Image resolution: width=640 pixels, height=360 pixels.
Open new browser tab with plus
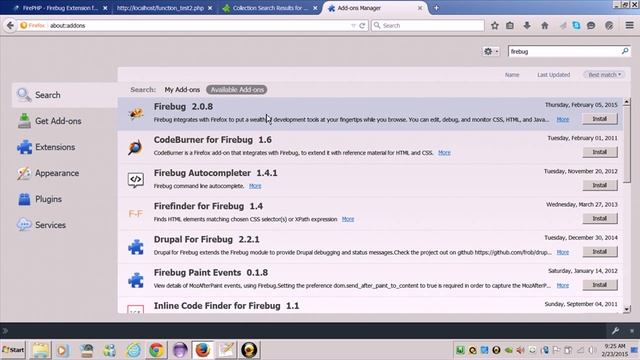[x=436, y=8]
